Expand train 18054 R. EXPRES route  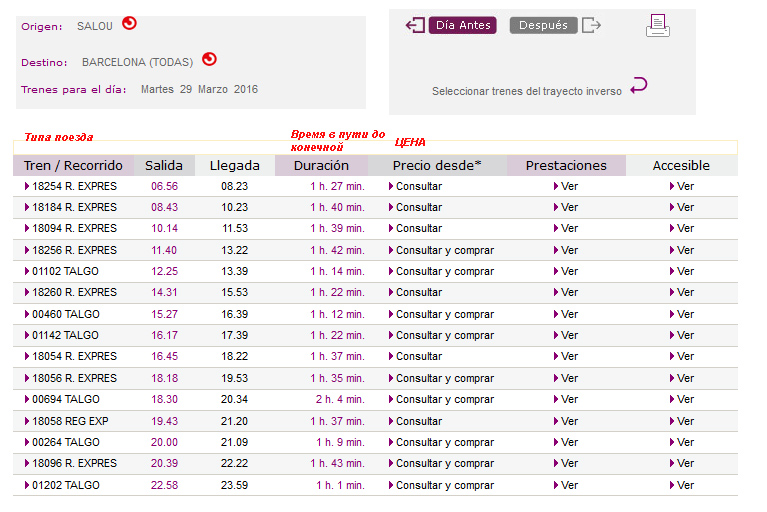pos(71,356)
